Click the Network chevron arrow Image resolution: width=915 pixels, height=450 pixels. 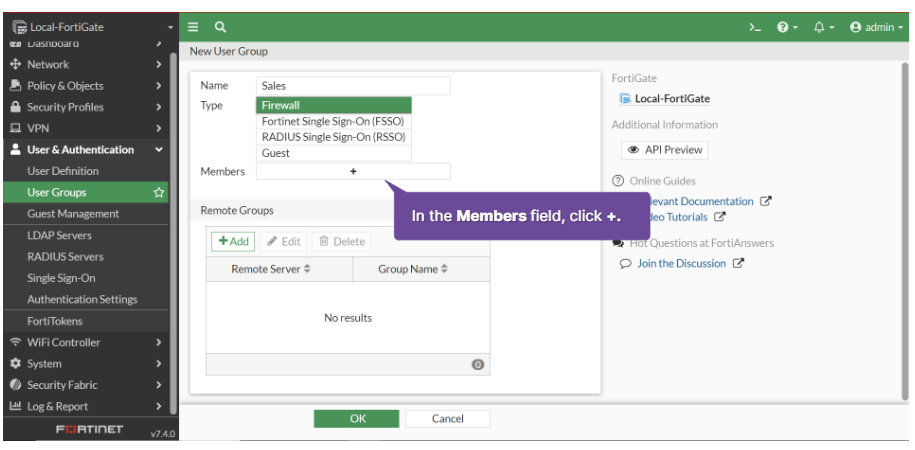(159, 64)
